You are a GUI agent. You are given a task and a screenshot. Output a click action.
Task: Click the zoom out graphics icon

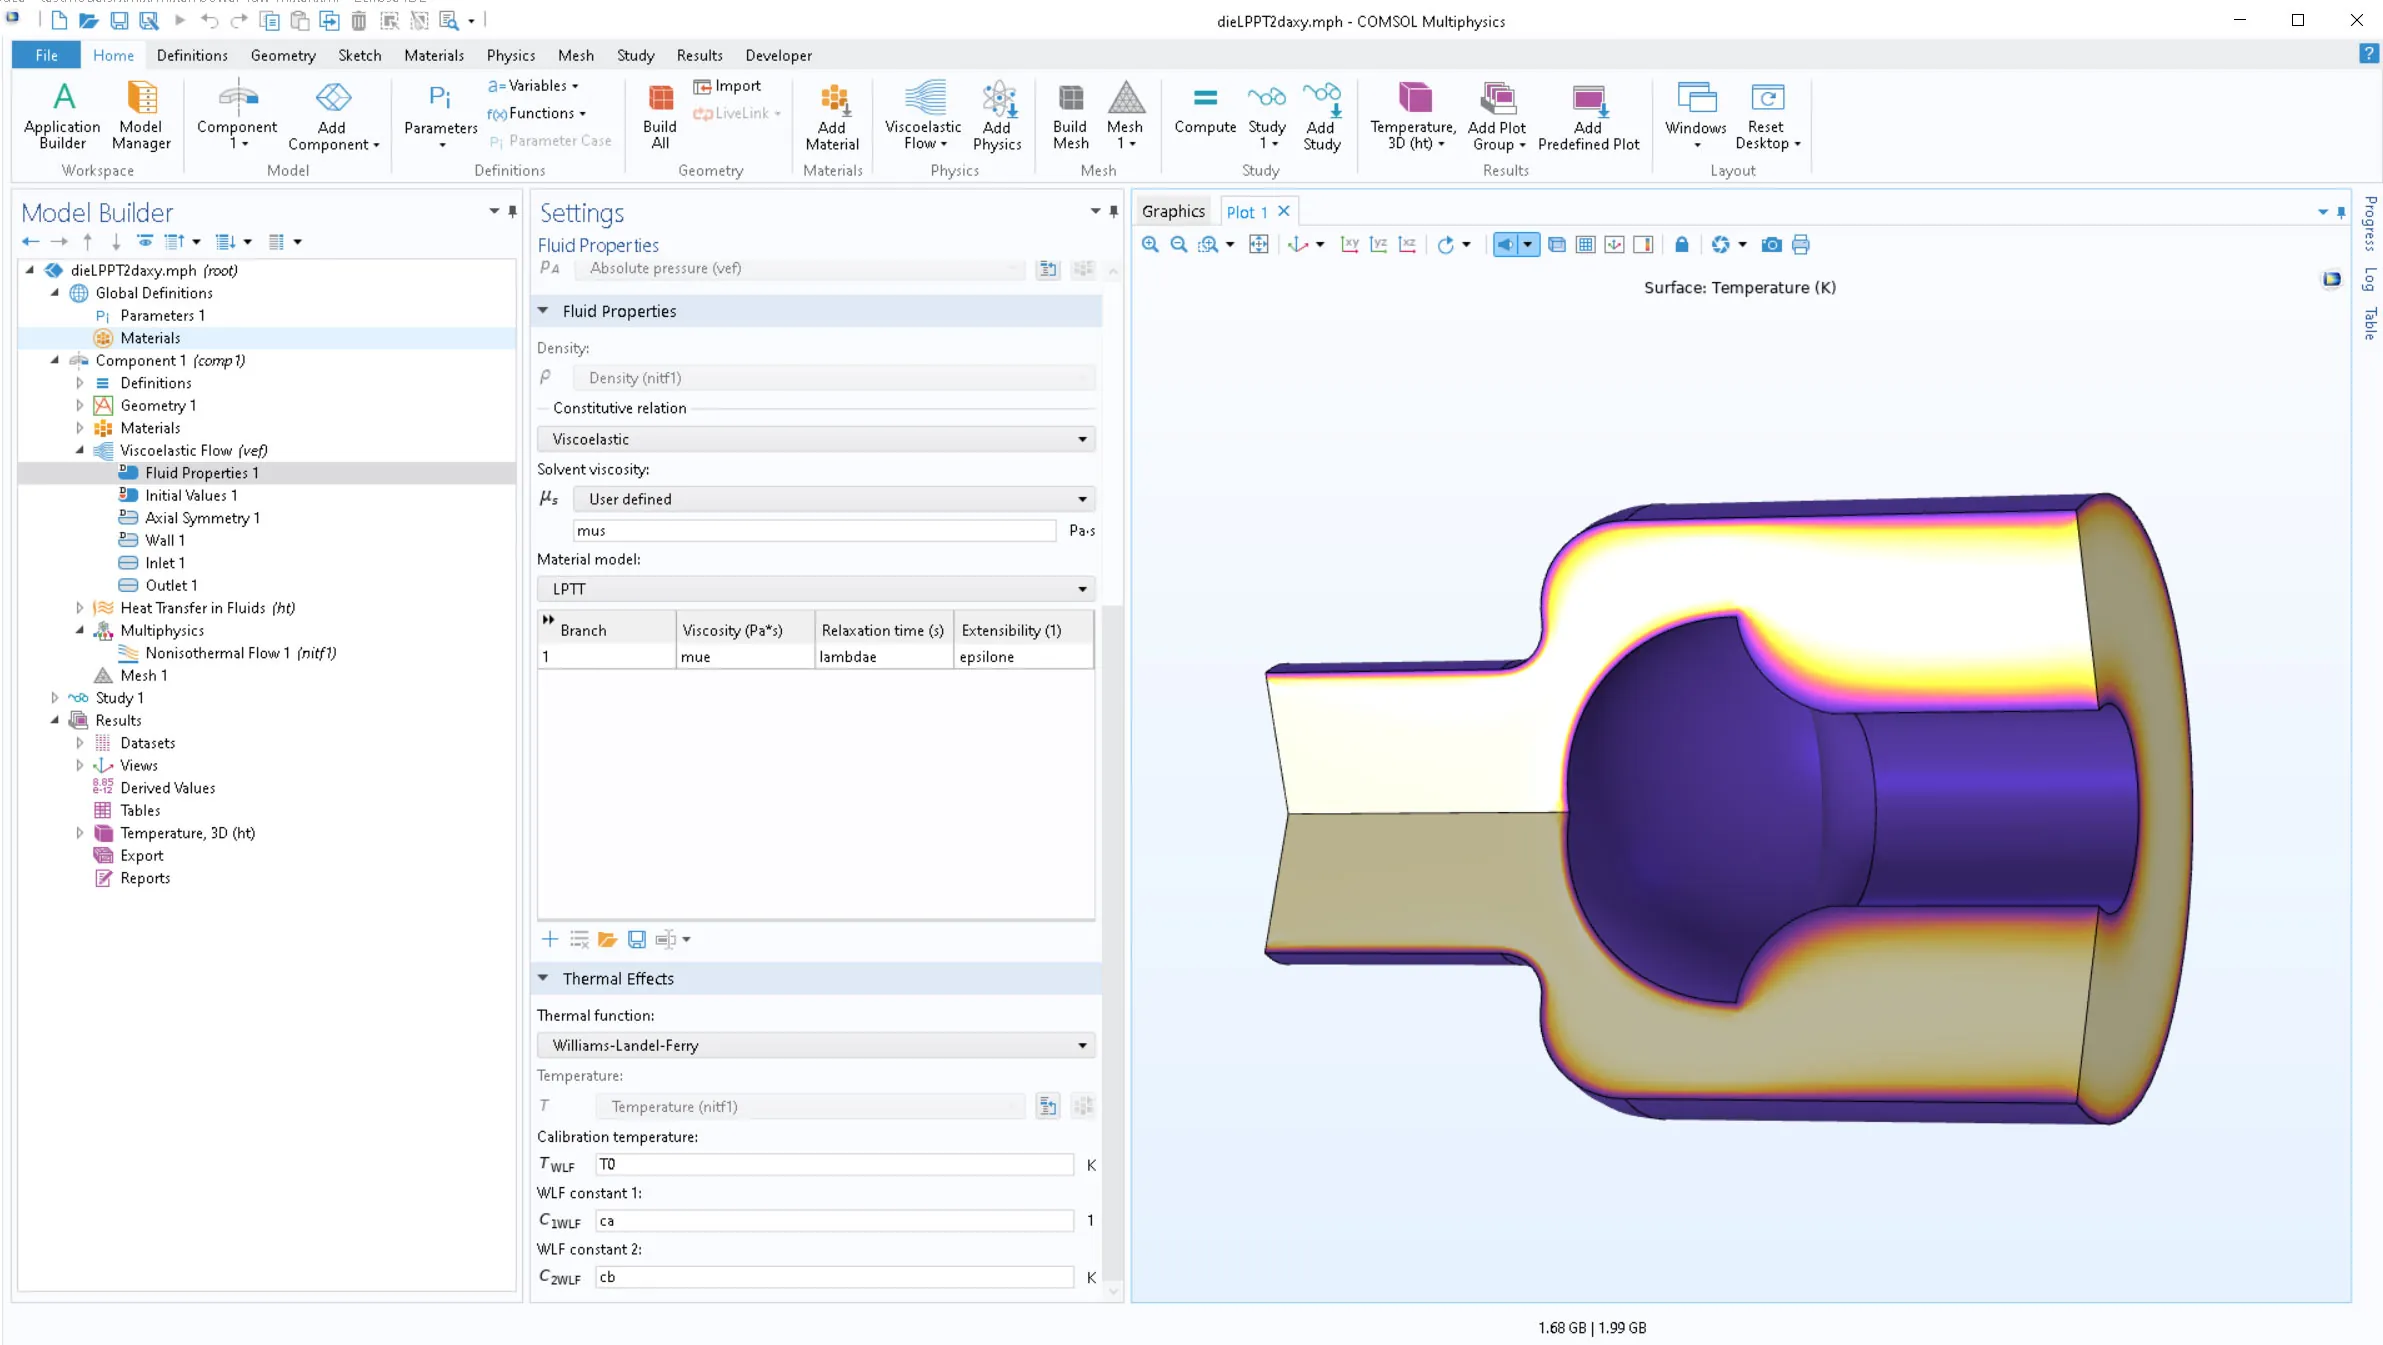pyautogui.click(x=1179, y=244)
